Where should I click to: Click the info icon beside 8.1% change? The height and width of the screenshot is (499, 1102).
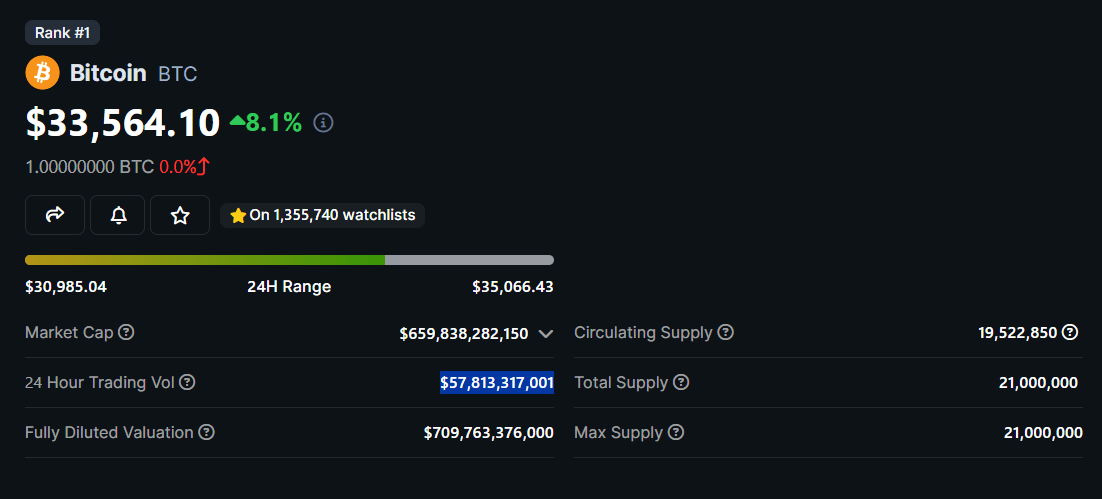[323, 123]
